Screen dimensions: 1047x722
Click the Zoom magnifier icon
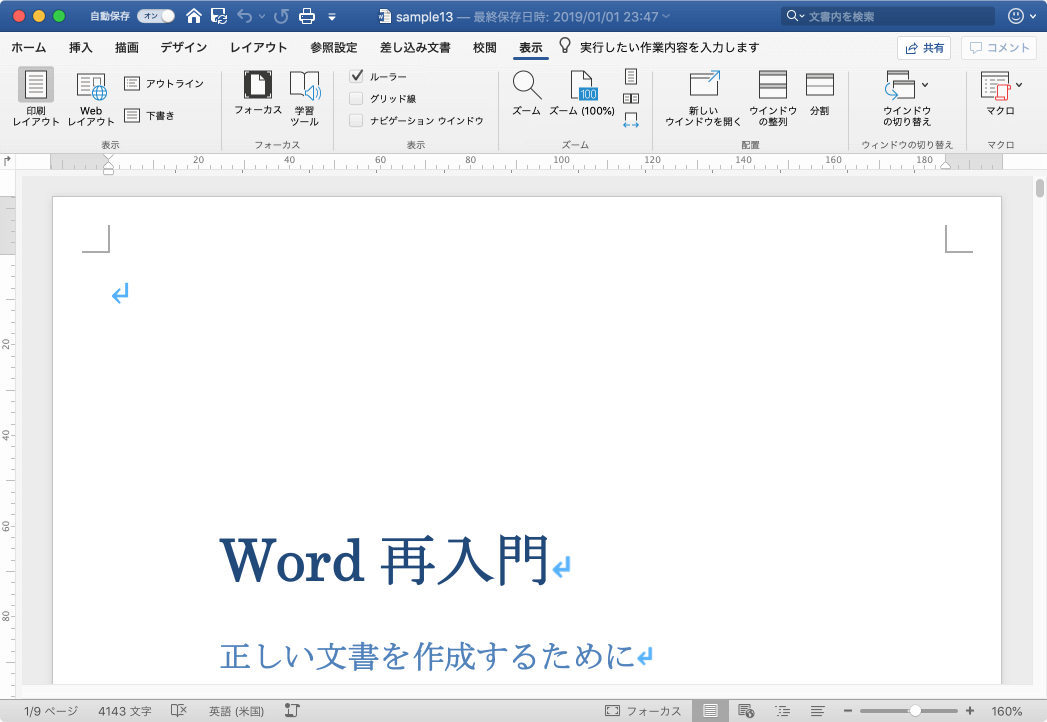tap(526, 85)
